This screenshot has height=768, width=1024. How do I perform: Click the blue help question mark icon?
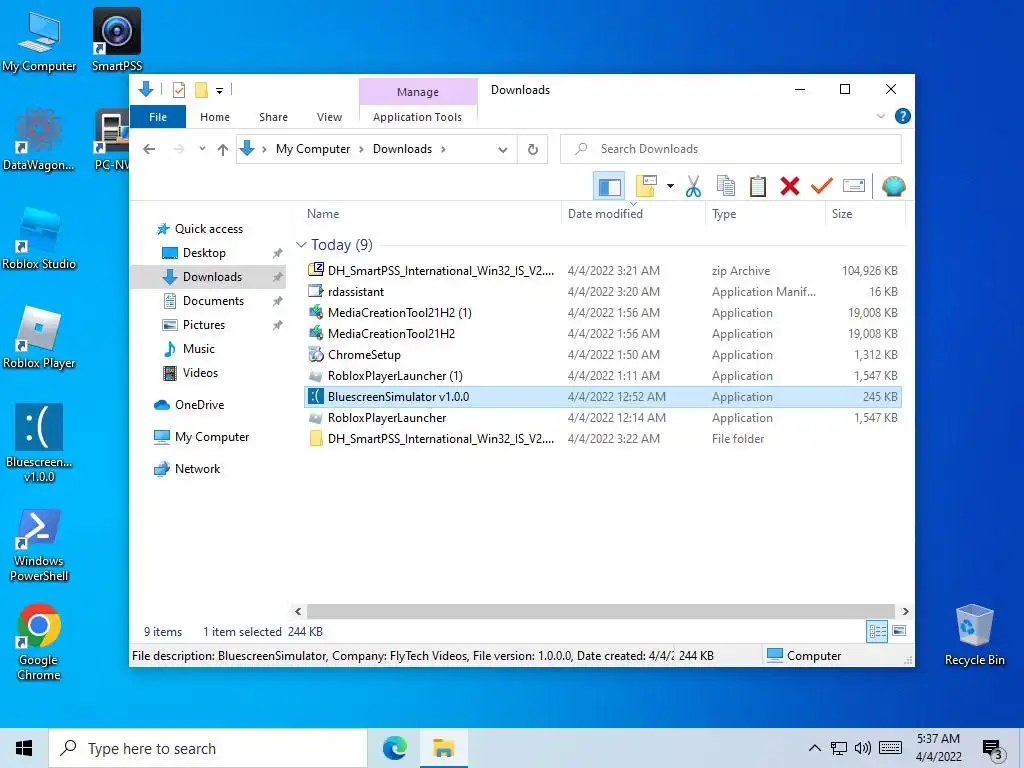tap(903, 116)
